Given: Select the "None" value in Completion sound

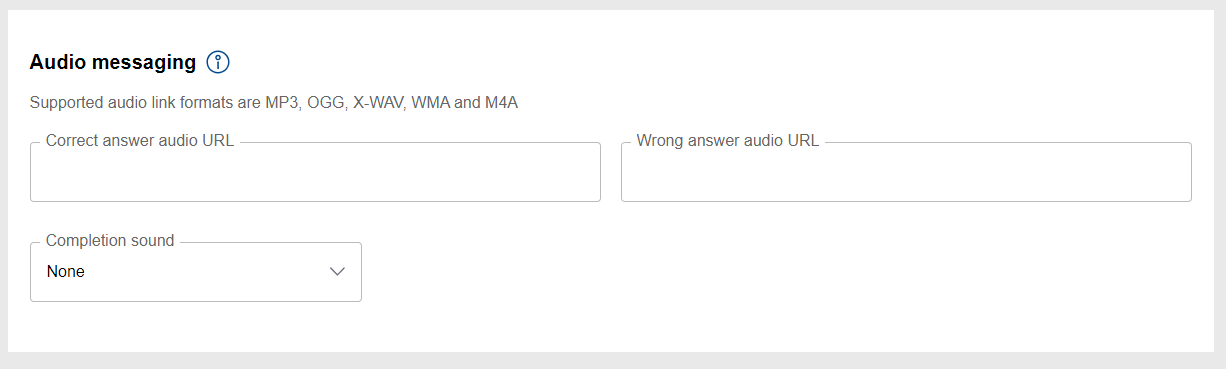Looking at the screenshot, I should tap(66, 272).
